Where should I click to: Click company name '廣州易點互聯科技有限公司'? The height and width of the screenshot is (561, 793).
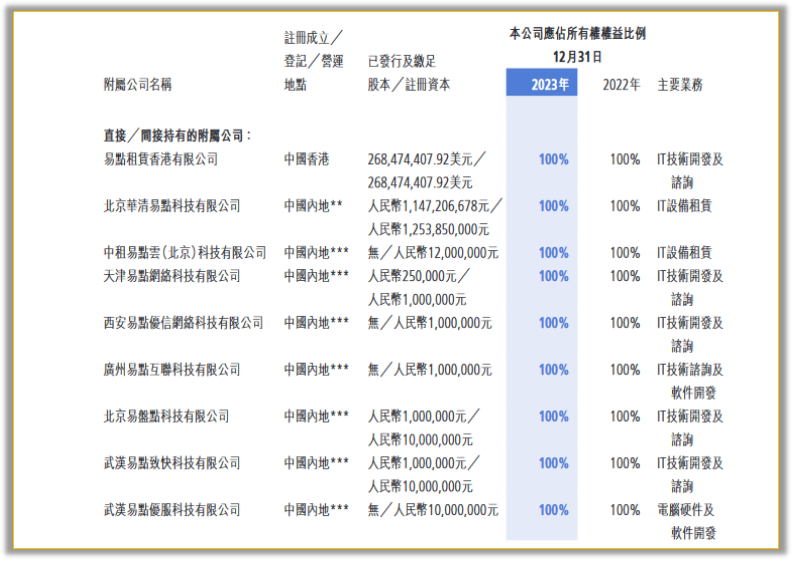[172, 369]
